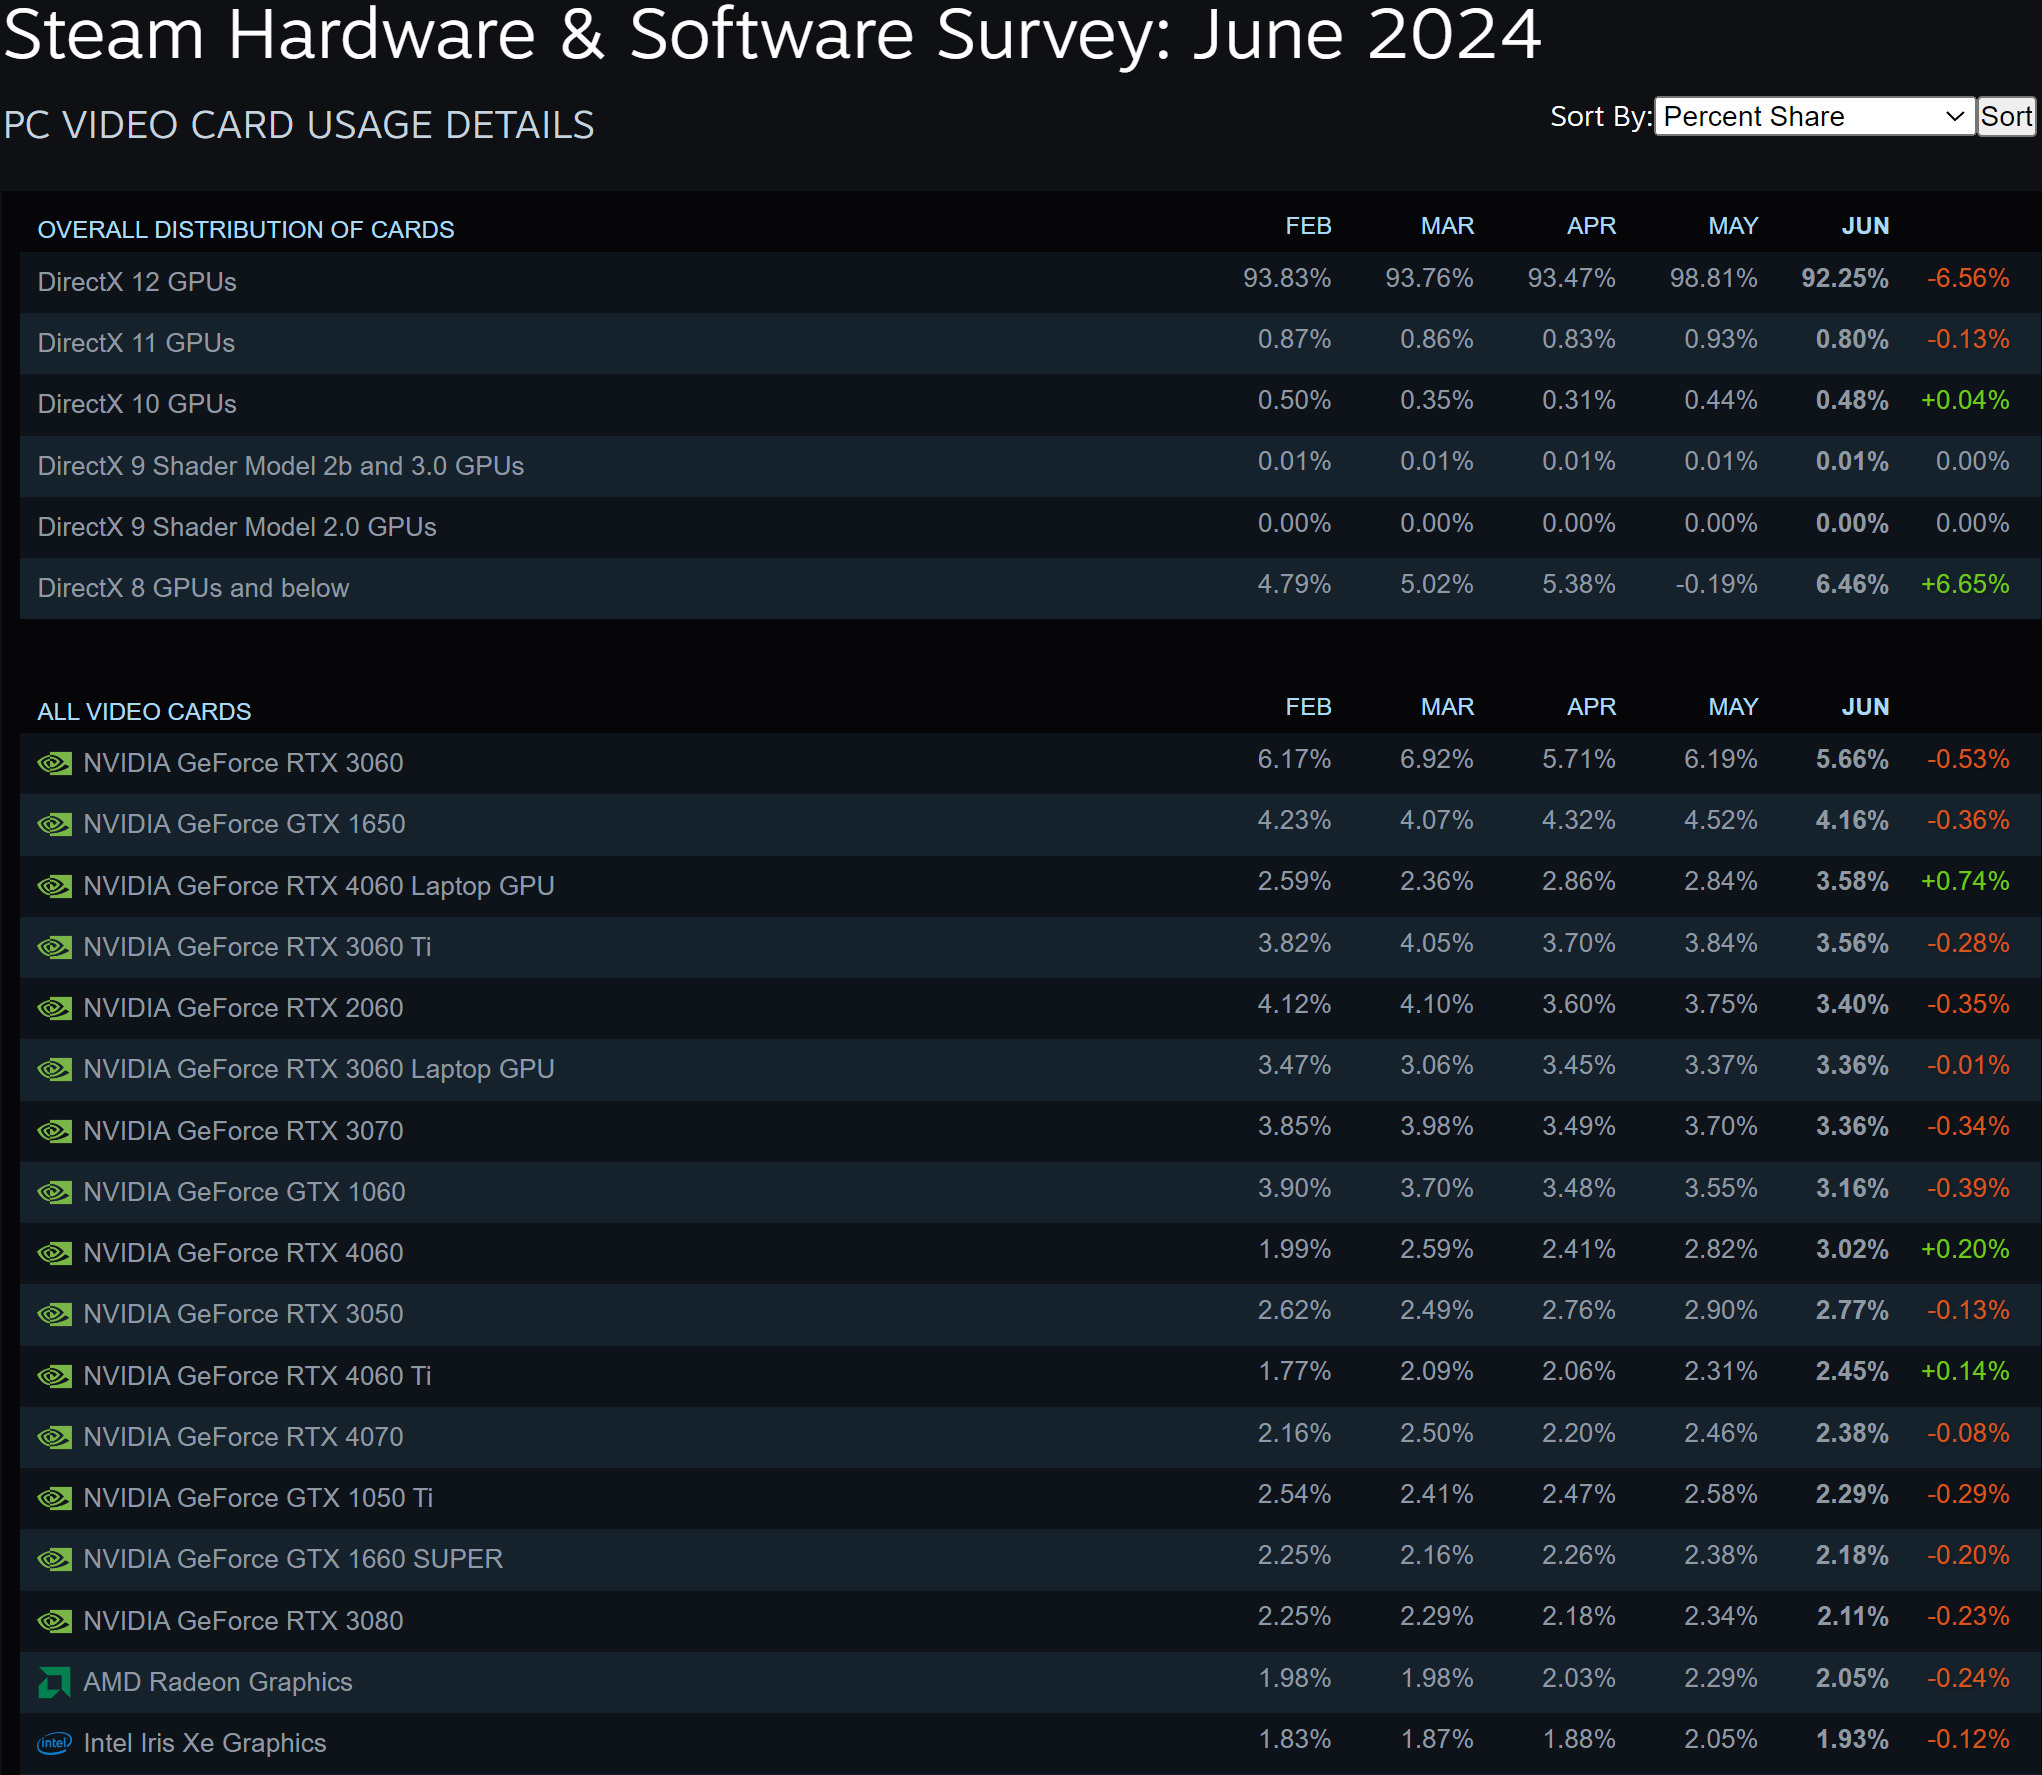Click Intel logo beside Iris Xe Graphics
The image size is (2042, 1775).
click(55, 1744)
